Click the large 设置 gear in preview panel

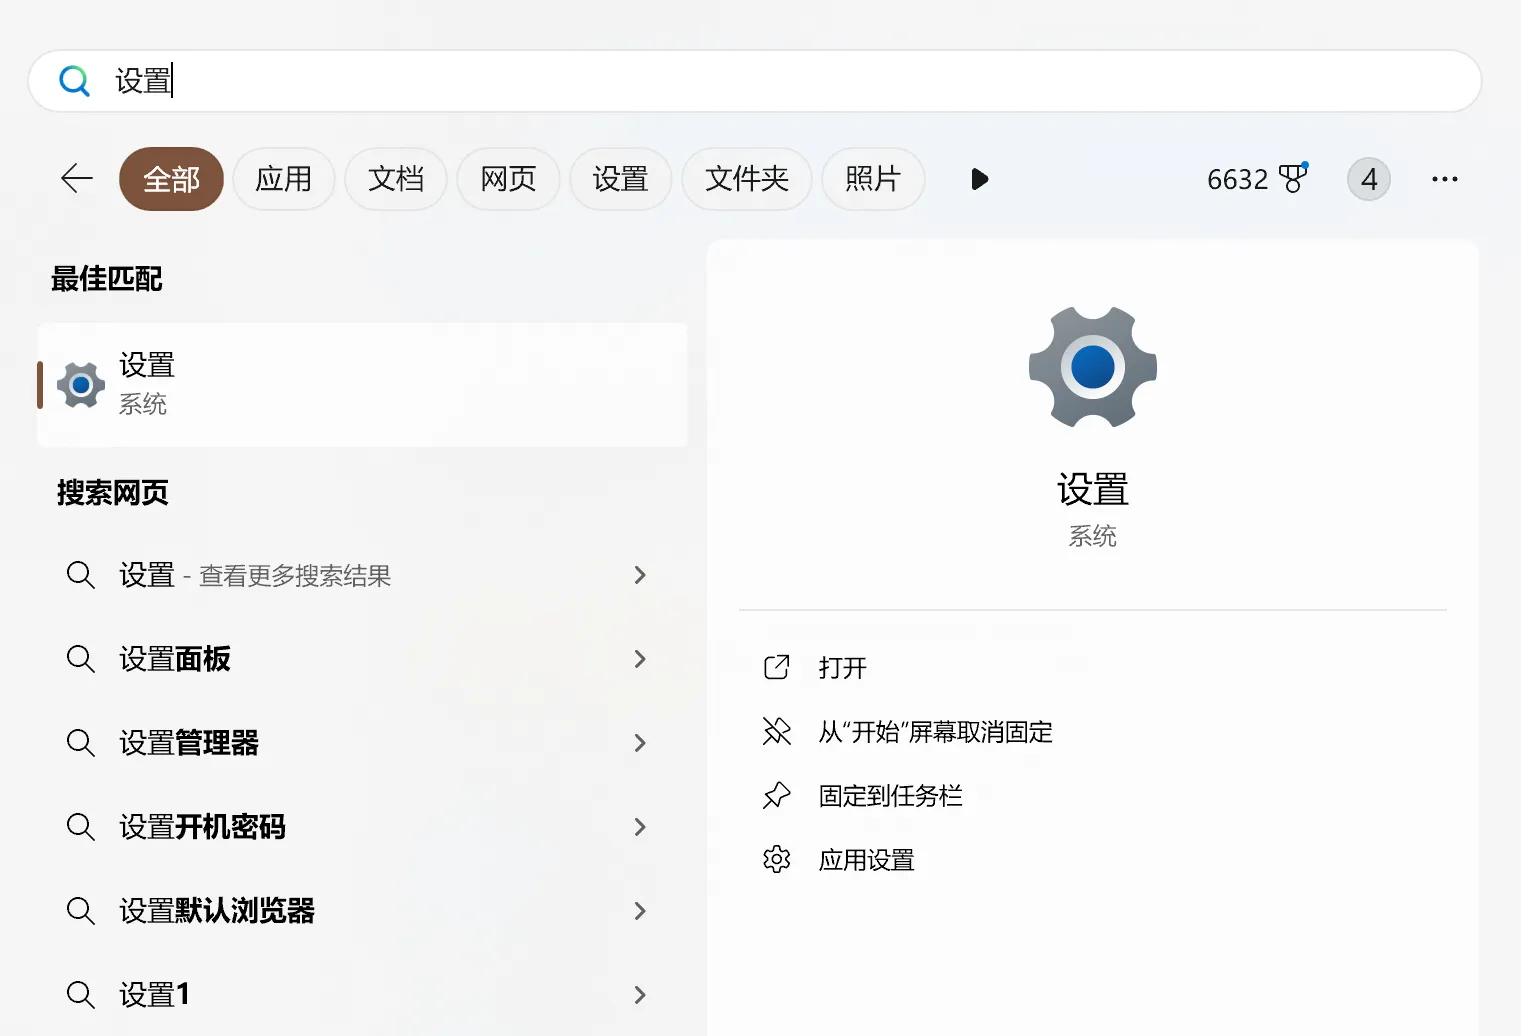1092,367
